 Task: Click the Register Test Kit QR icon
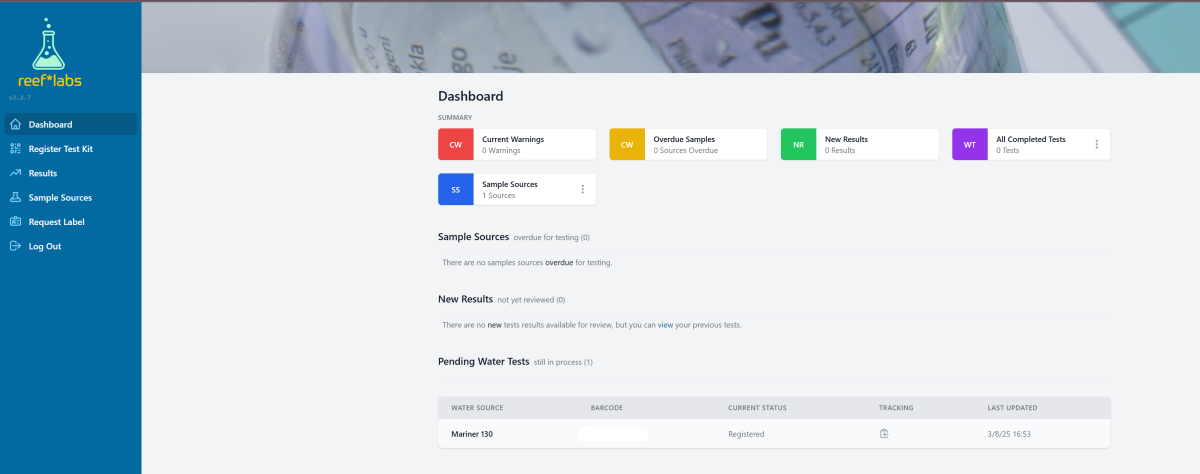(14, 149)
